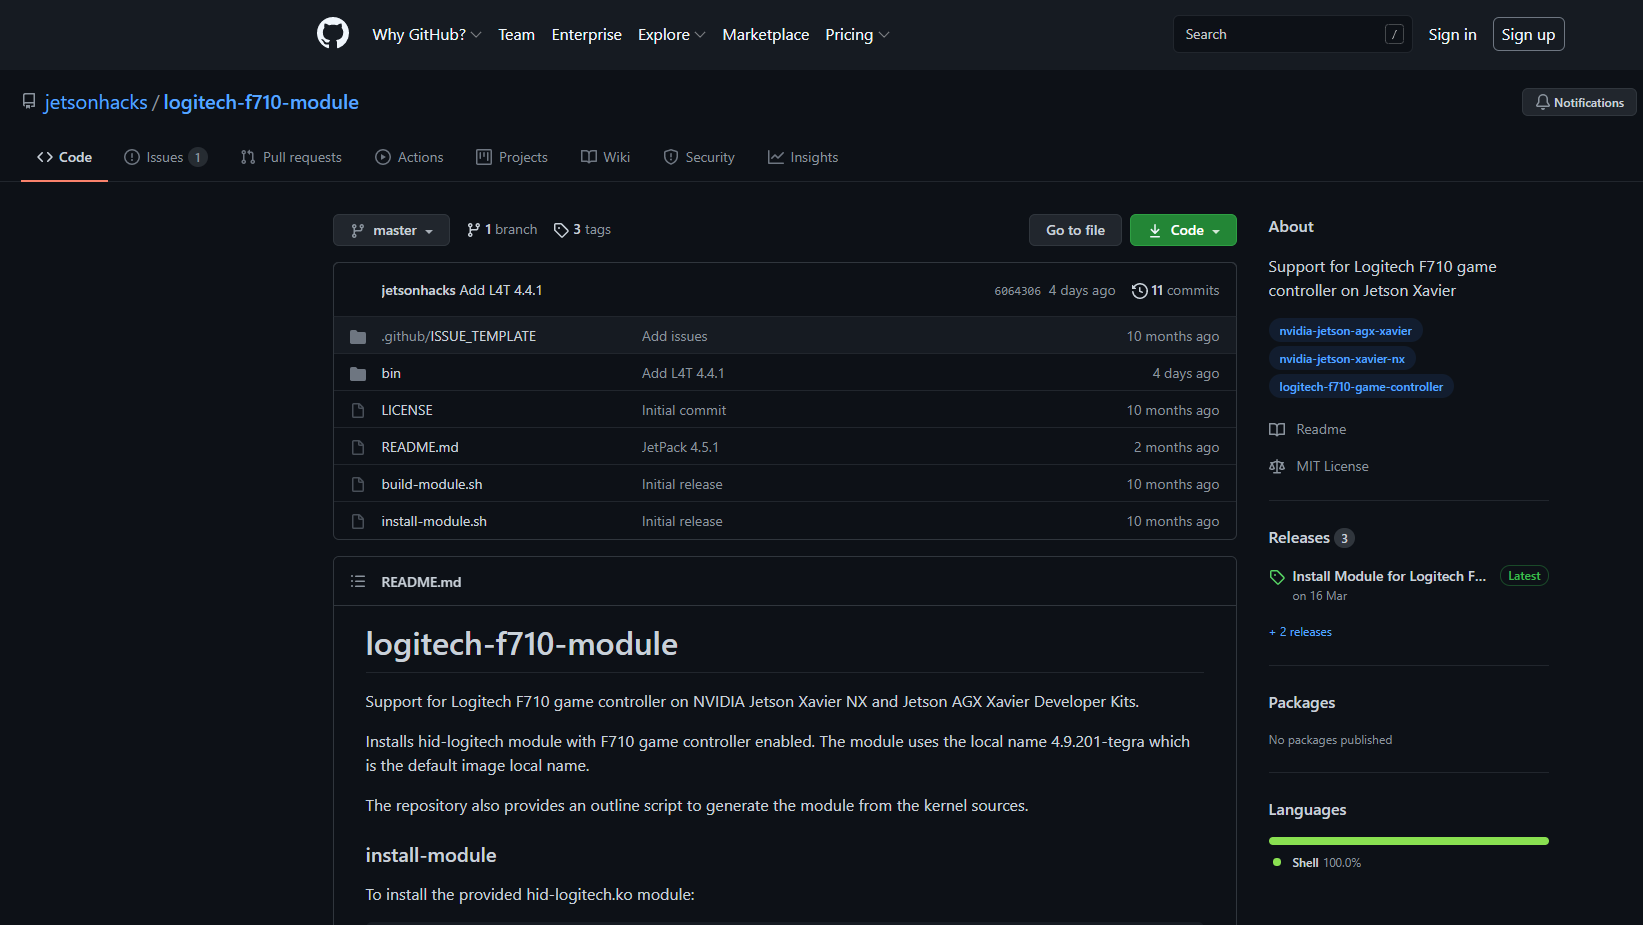Click the release tag icon under Releases
This screenshot has height=925, width=1643.
point(1277,577)
